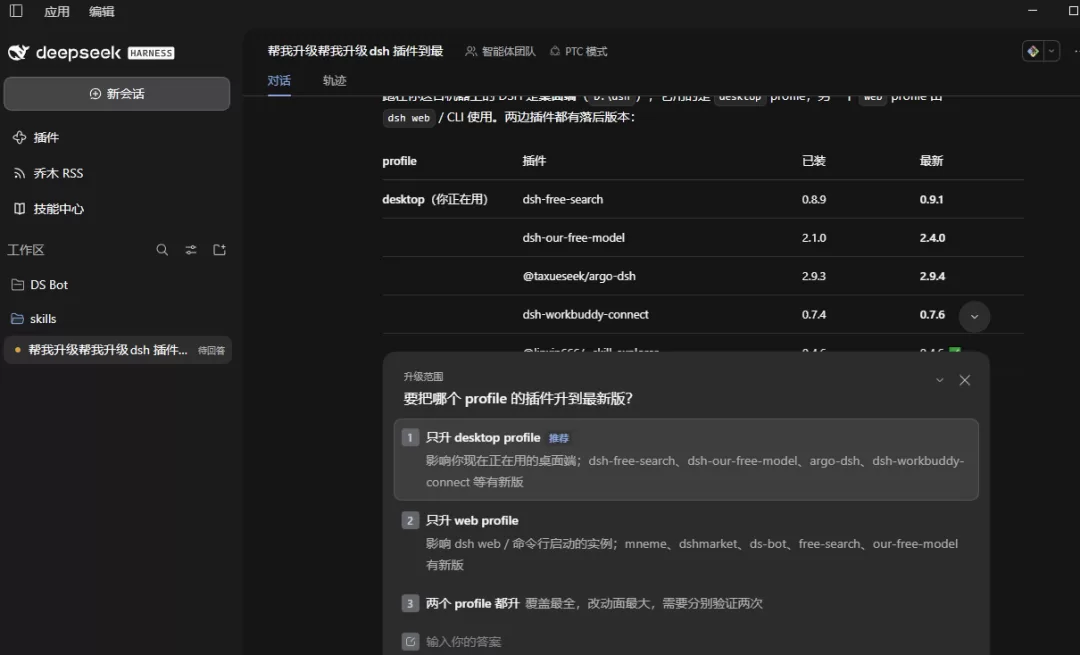This screenshot has width=1080, height=655.
Task: Select option 两个 profile 都升
Action: pyautogui.click(x=686, y=603)
